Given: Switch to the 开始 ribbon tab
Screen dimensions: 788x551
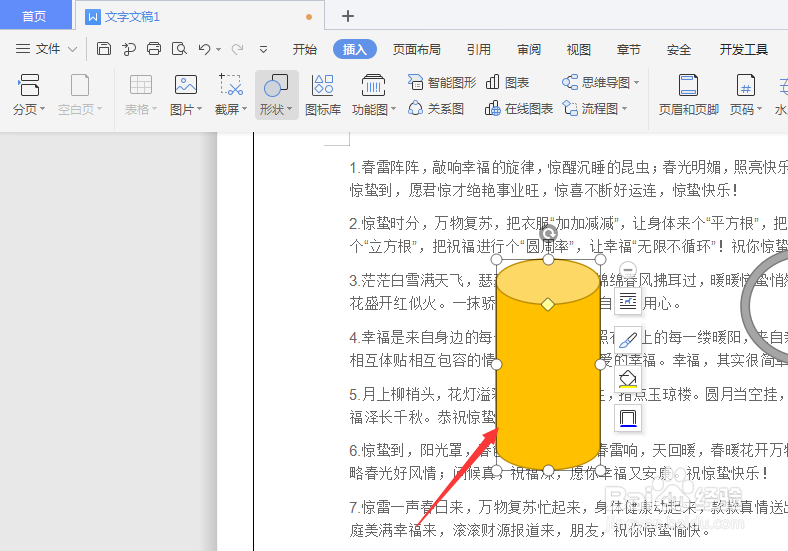Looking at the screenshot, I should pyautogui.click(x=305, y=49).
